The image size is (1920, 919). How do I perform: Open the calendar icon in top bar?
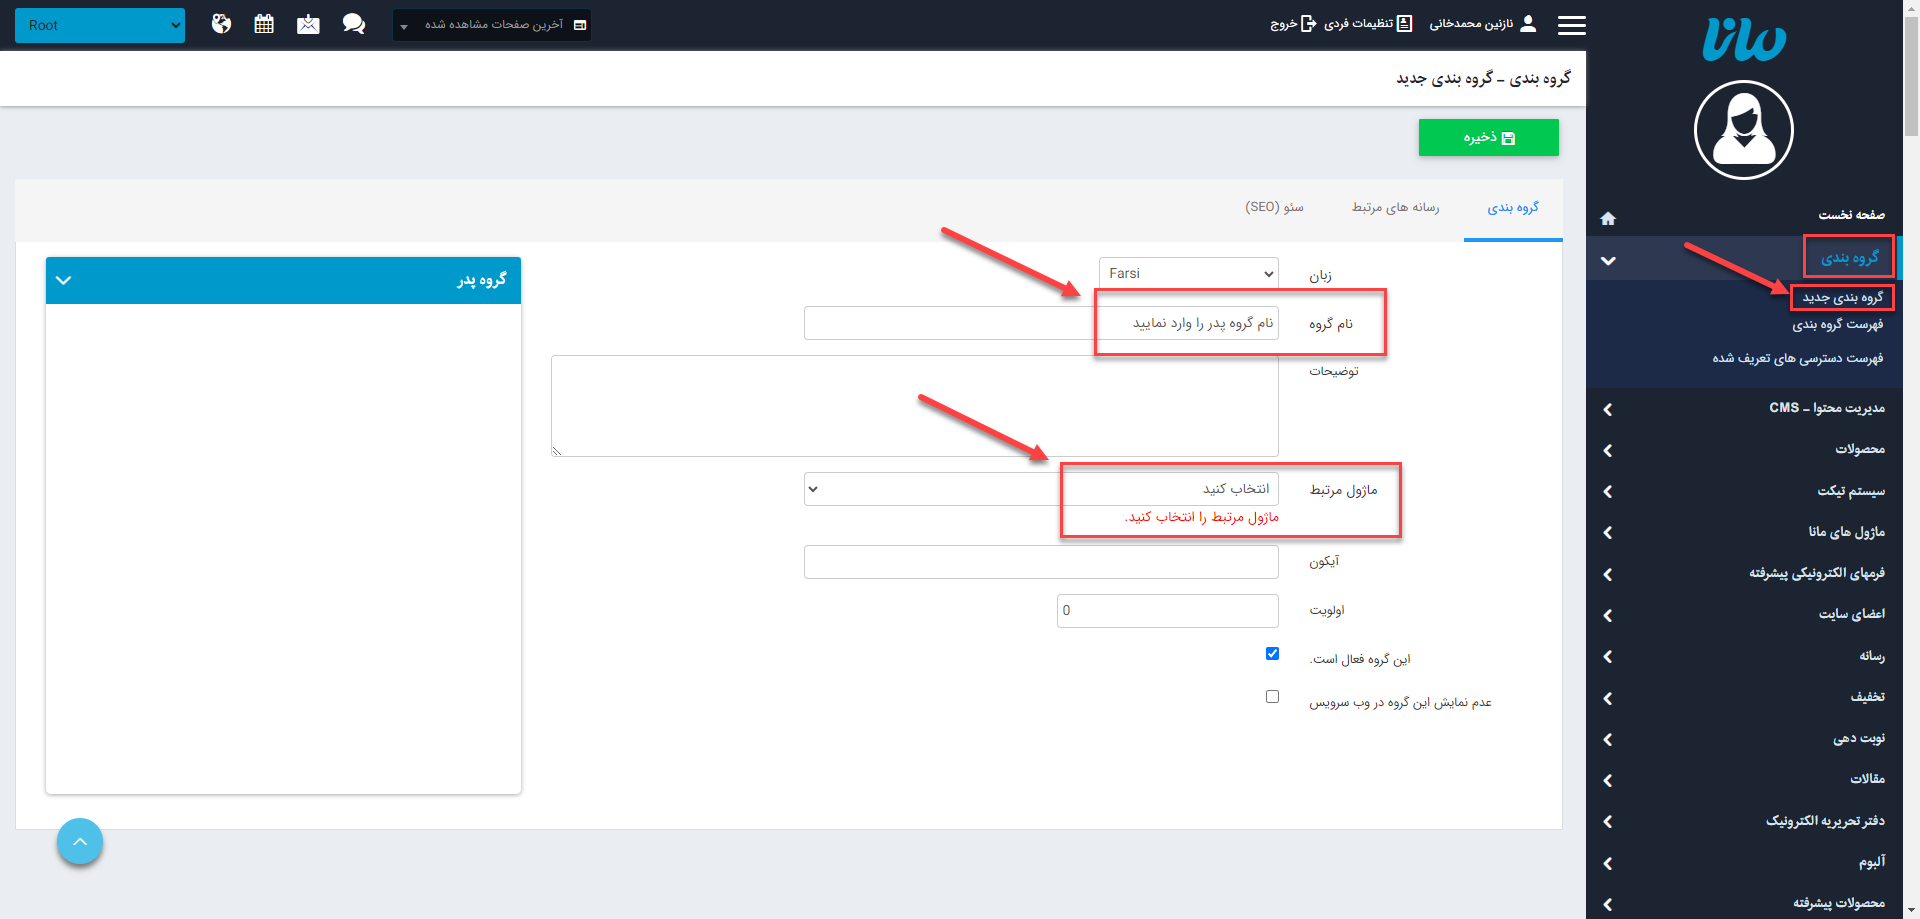[264, 24]
